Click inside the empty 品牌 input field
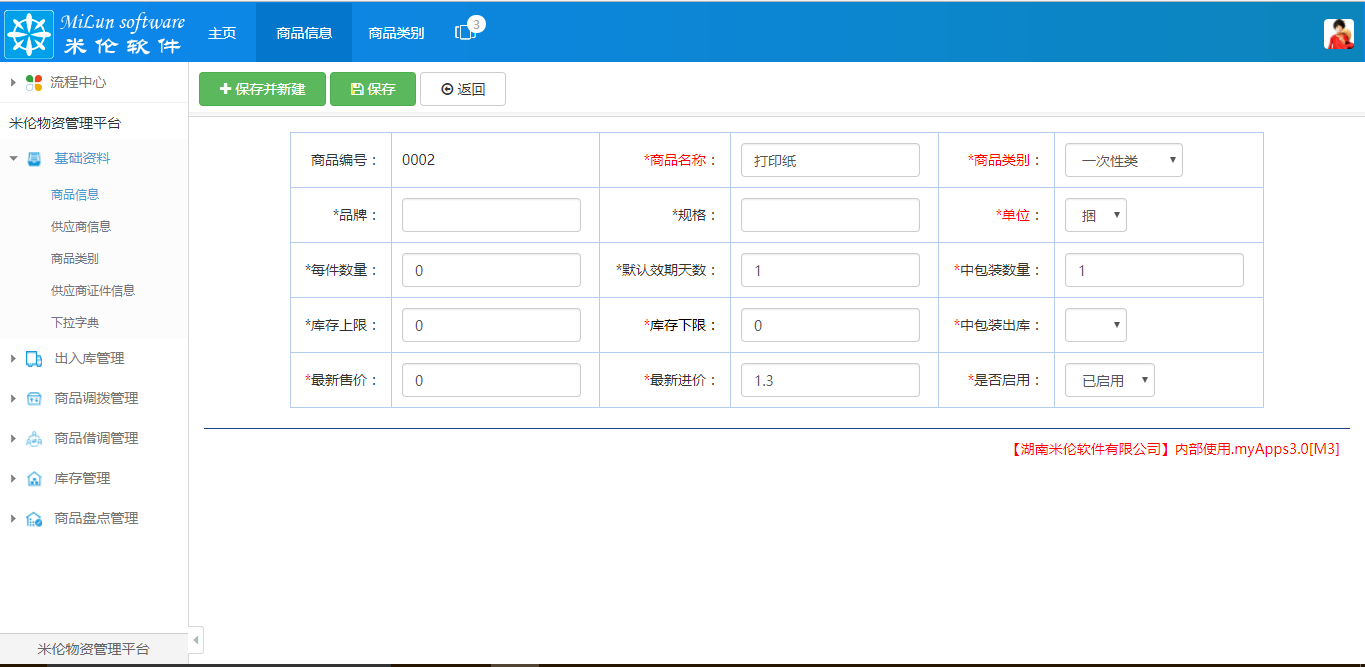Viewport: 1365px width, 667px height. coord(490,214)
